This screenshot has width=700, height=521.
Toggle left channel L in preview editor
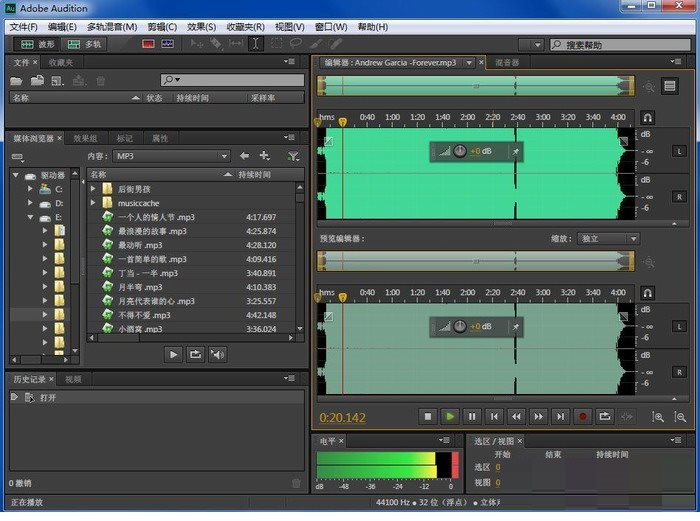[679, 327]
